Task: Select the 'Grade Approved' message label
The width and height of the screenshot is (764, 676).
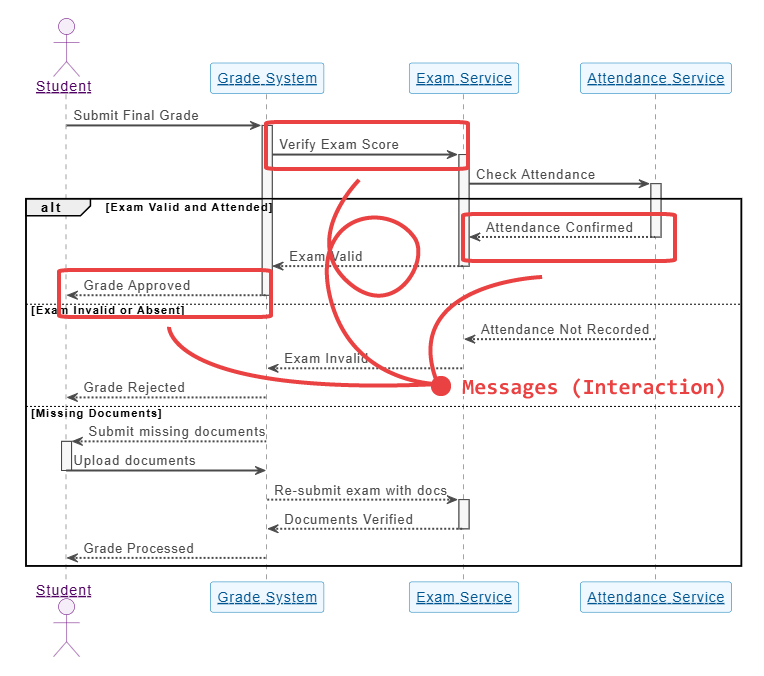Action: pos(136,285)
